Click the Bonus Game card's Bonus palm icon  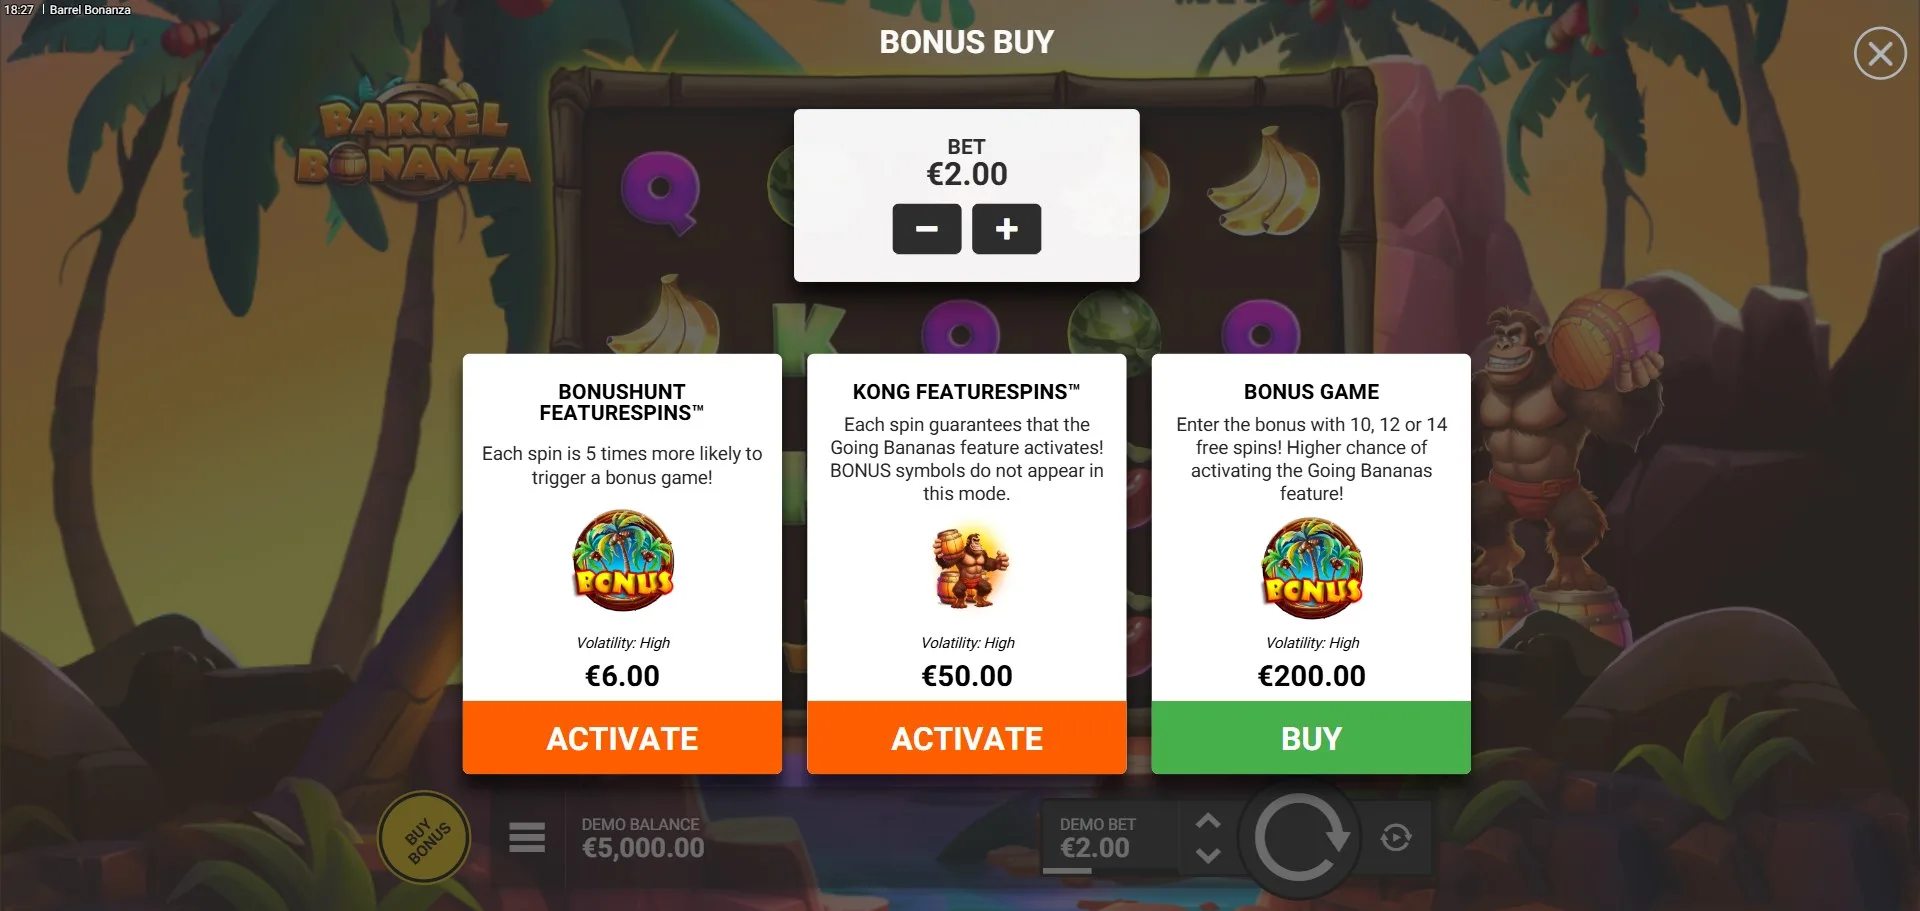1312,567
